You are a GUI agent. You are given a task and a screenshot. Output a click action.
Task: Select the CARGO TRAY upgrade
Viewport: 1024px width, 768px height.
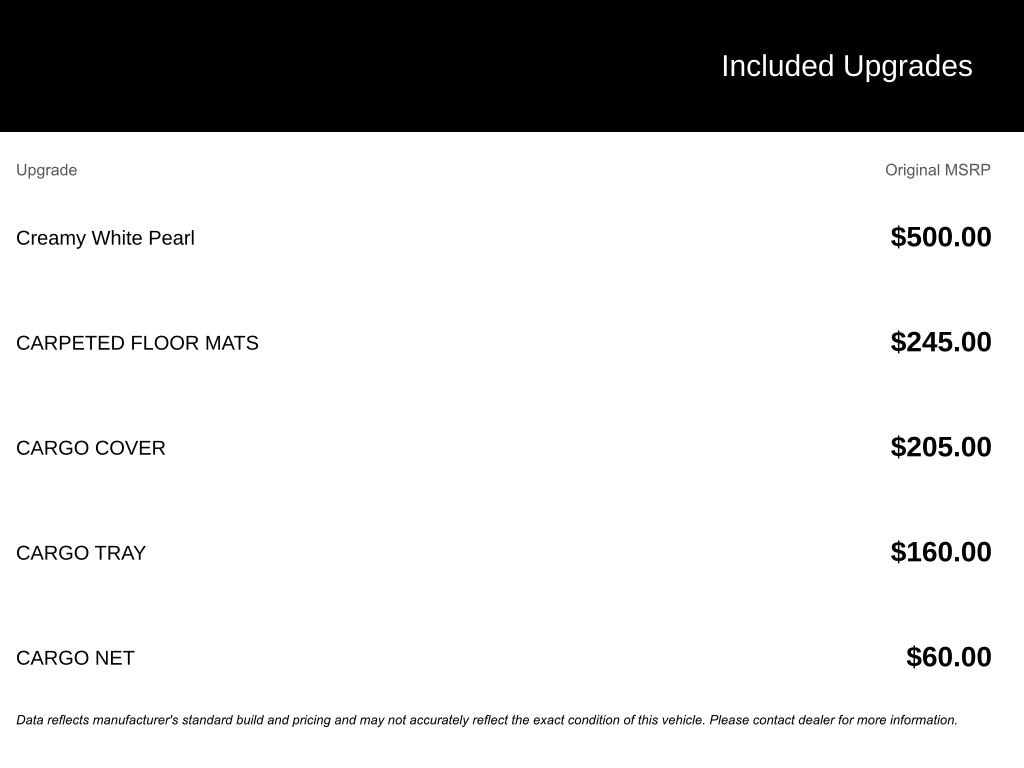point(81,553)
